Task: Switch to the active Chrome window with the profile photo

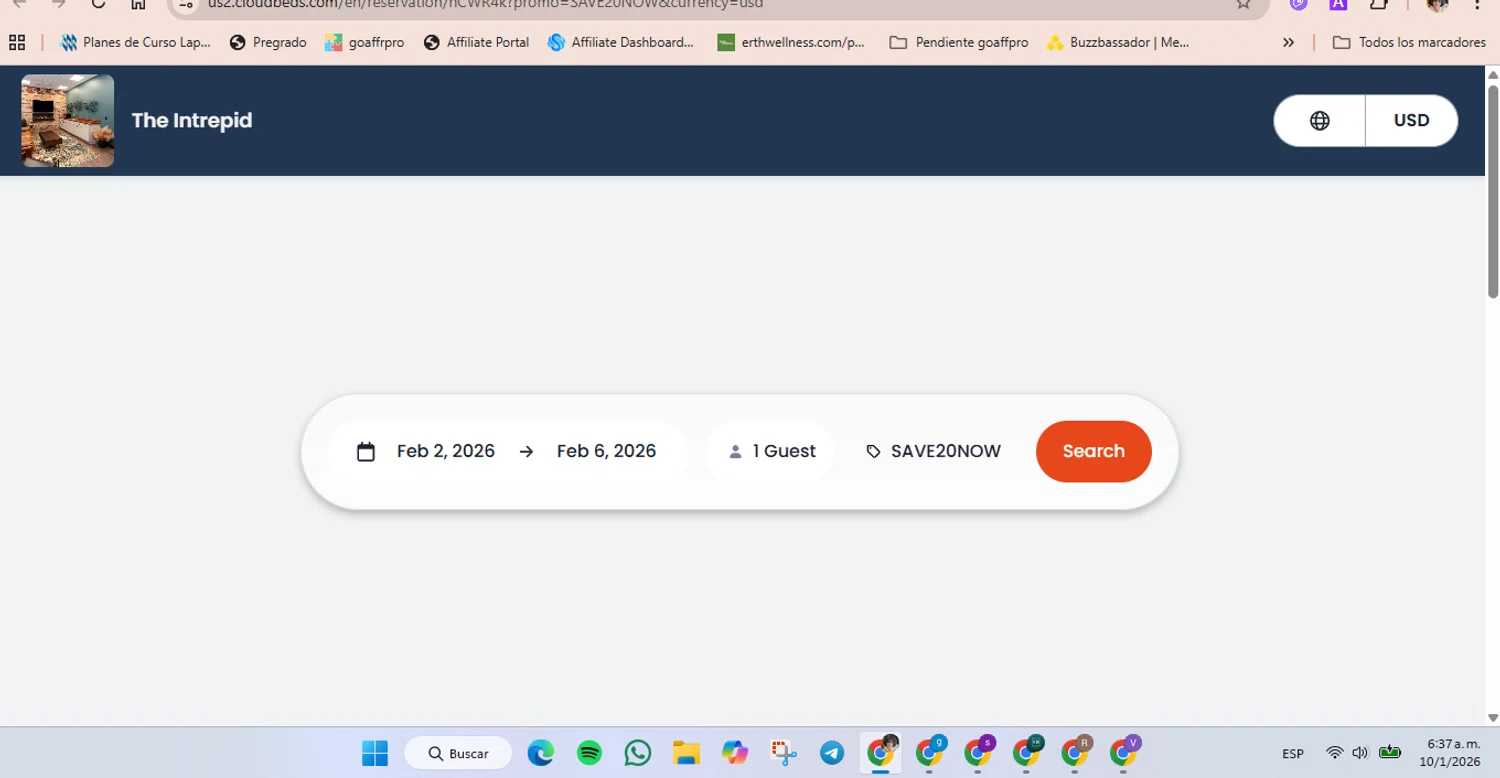Action: 881,753
